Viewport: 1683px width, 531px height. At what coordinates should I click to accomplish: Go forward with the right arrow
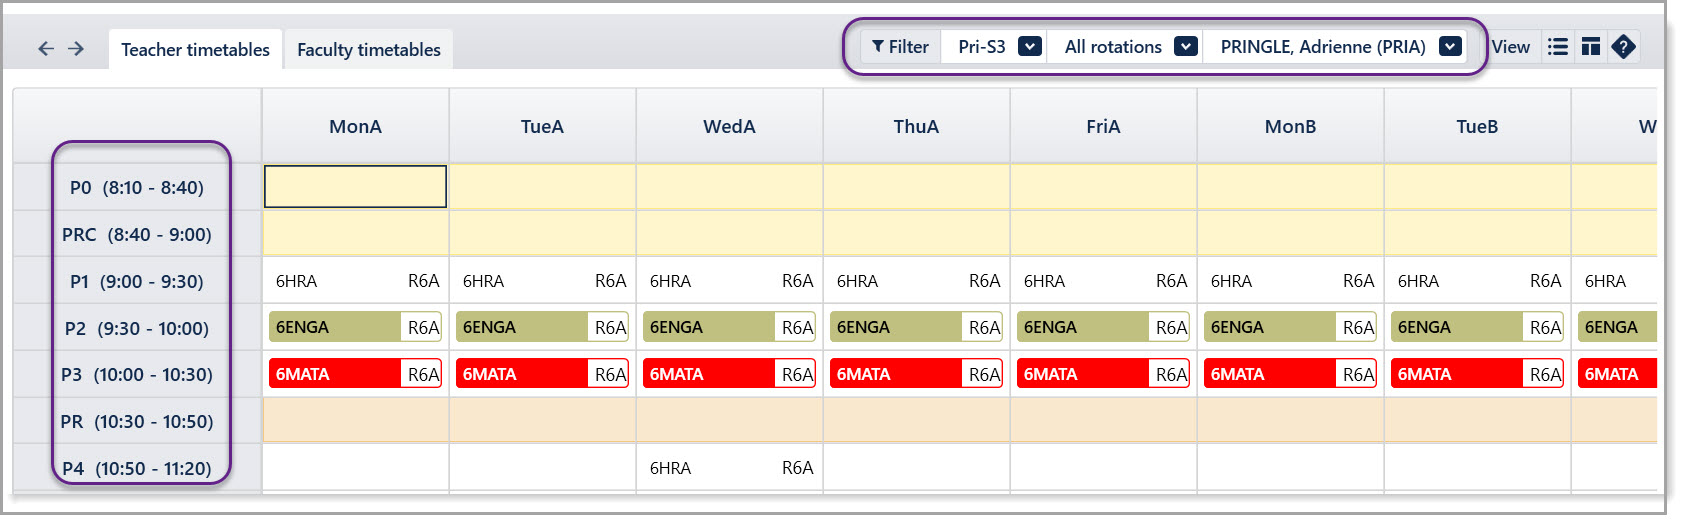(x=76, y=48)
